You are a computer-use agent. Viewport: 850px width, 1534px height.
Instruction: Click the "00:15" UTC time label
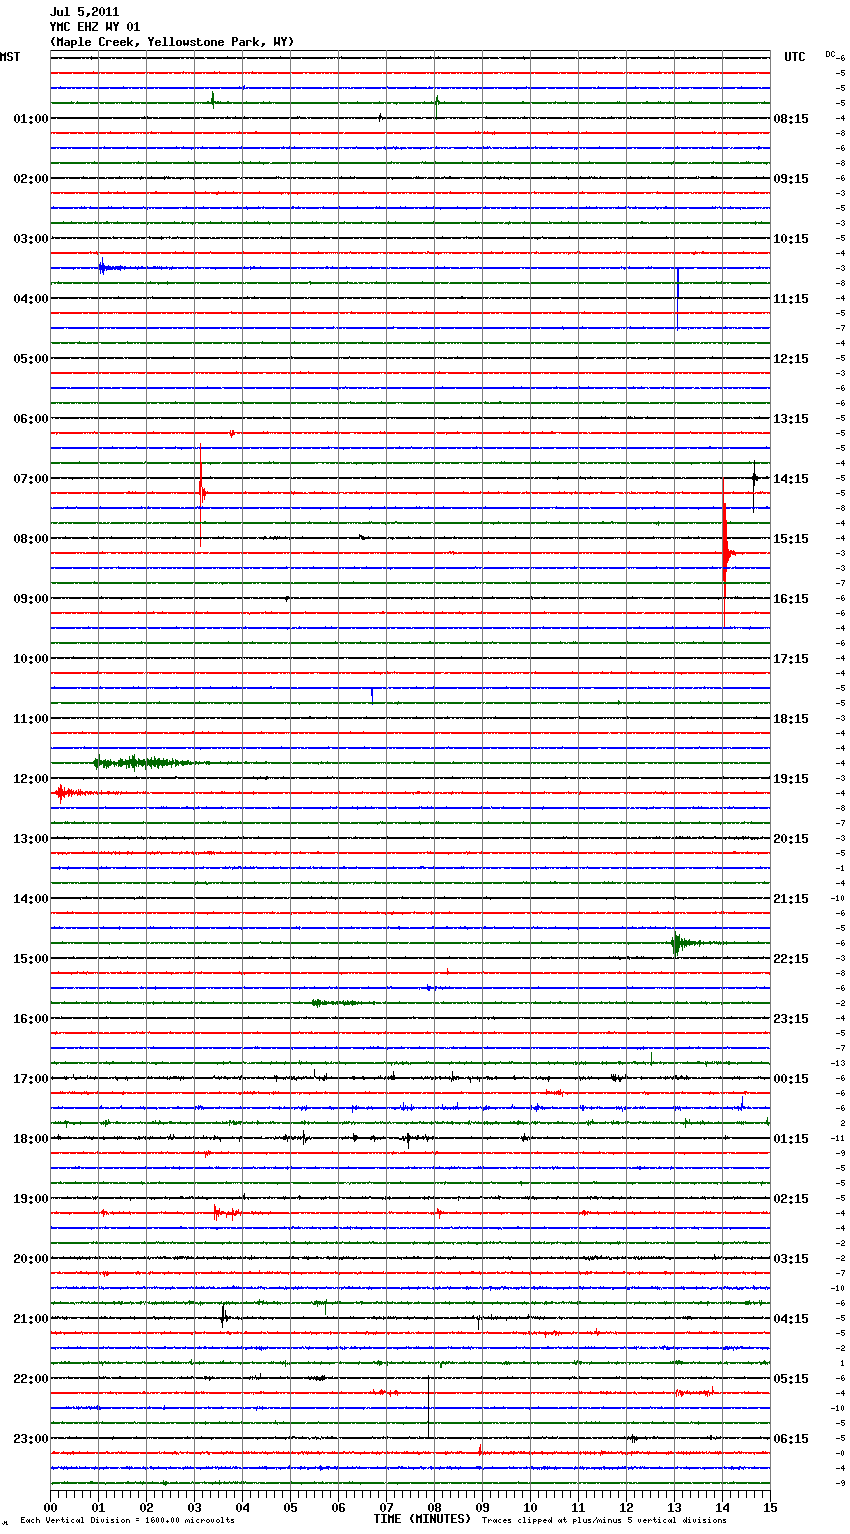coord(791,1079)
